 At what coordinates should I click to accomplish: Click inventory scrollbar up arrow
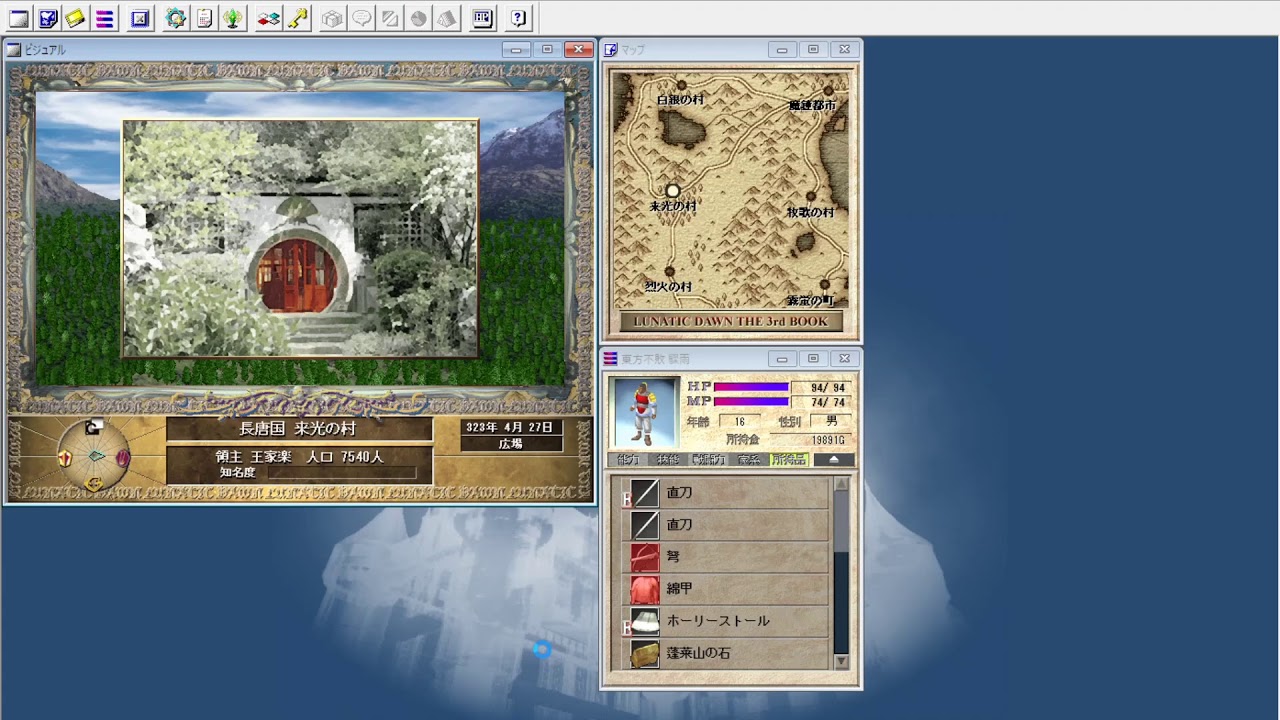841,484
